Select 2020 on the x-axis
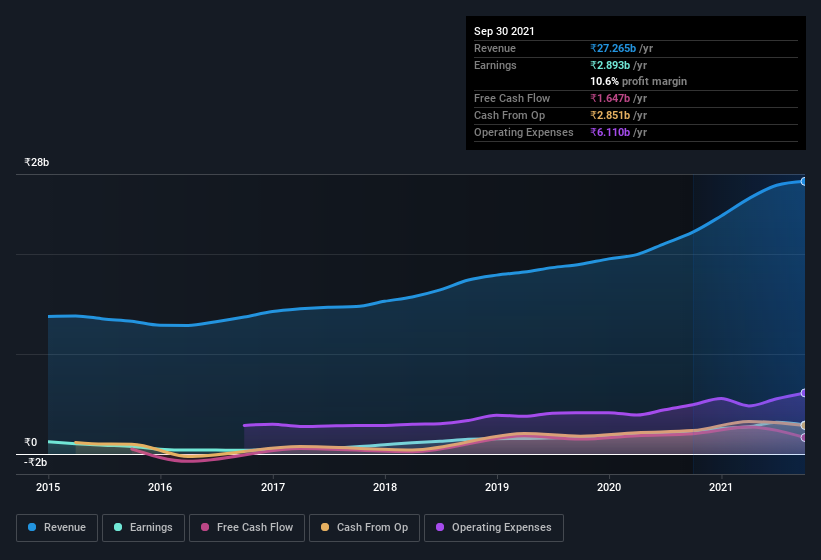Screen dimensions: 821x560 [609, 487]
